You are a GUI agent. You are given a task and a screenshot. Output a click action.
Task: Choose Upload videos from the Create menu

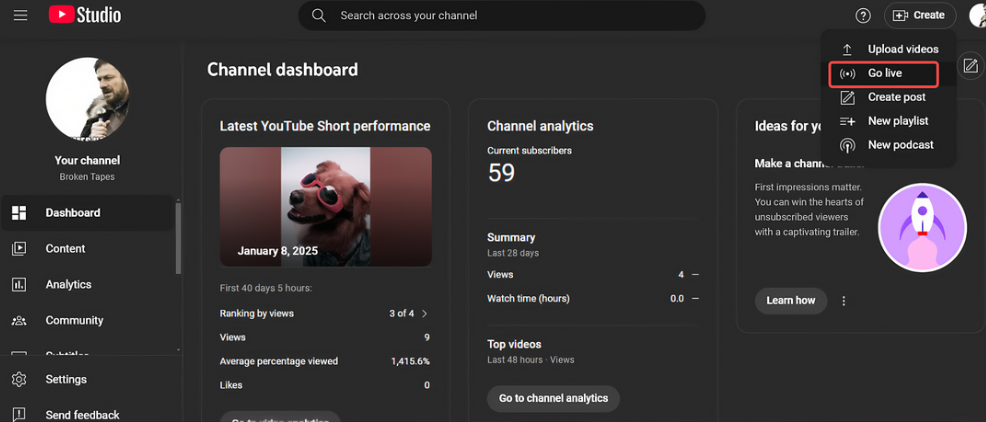click(x=889, y=49)
